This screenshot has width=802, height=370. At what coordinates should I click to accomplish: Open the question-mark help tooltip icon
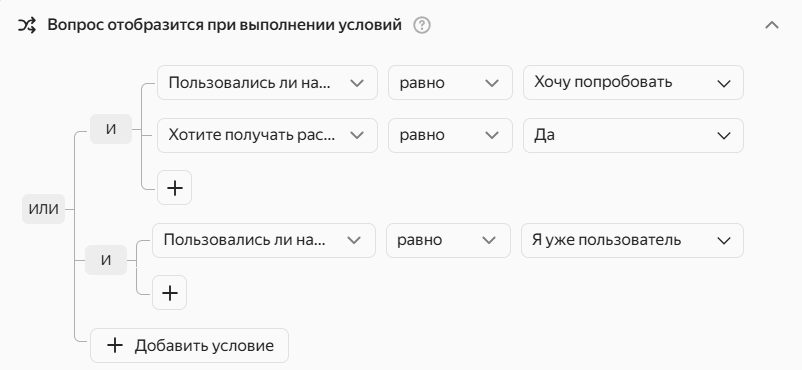point(422,25)
